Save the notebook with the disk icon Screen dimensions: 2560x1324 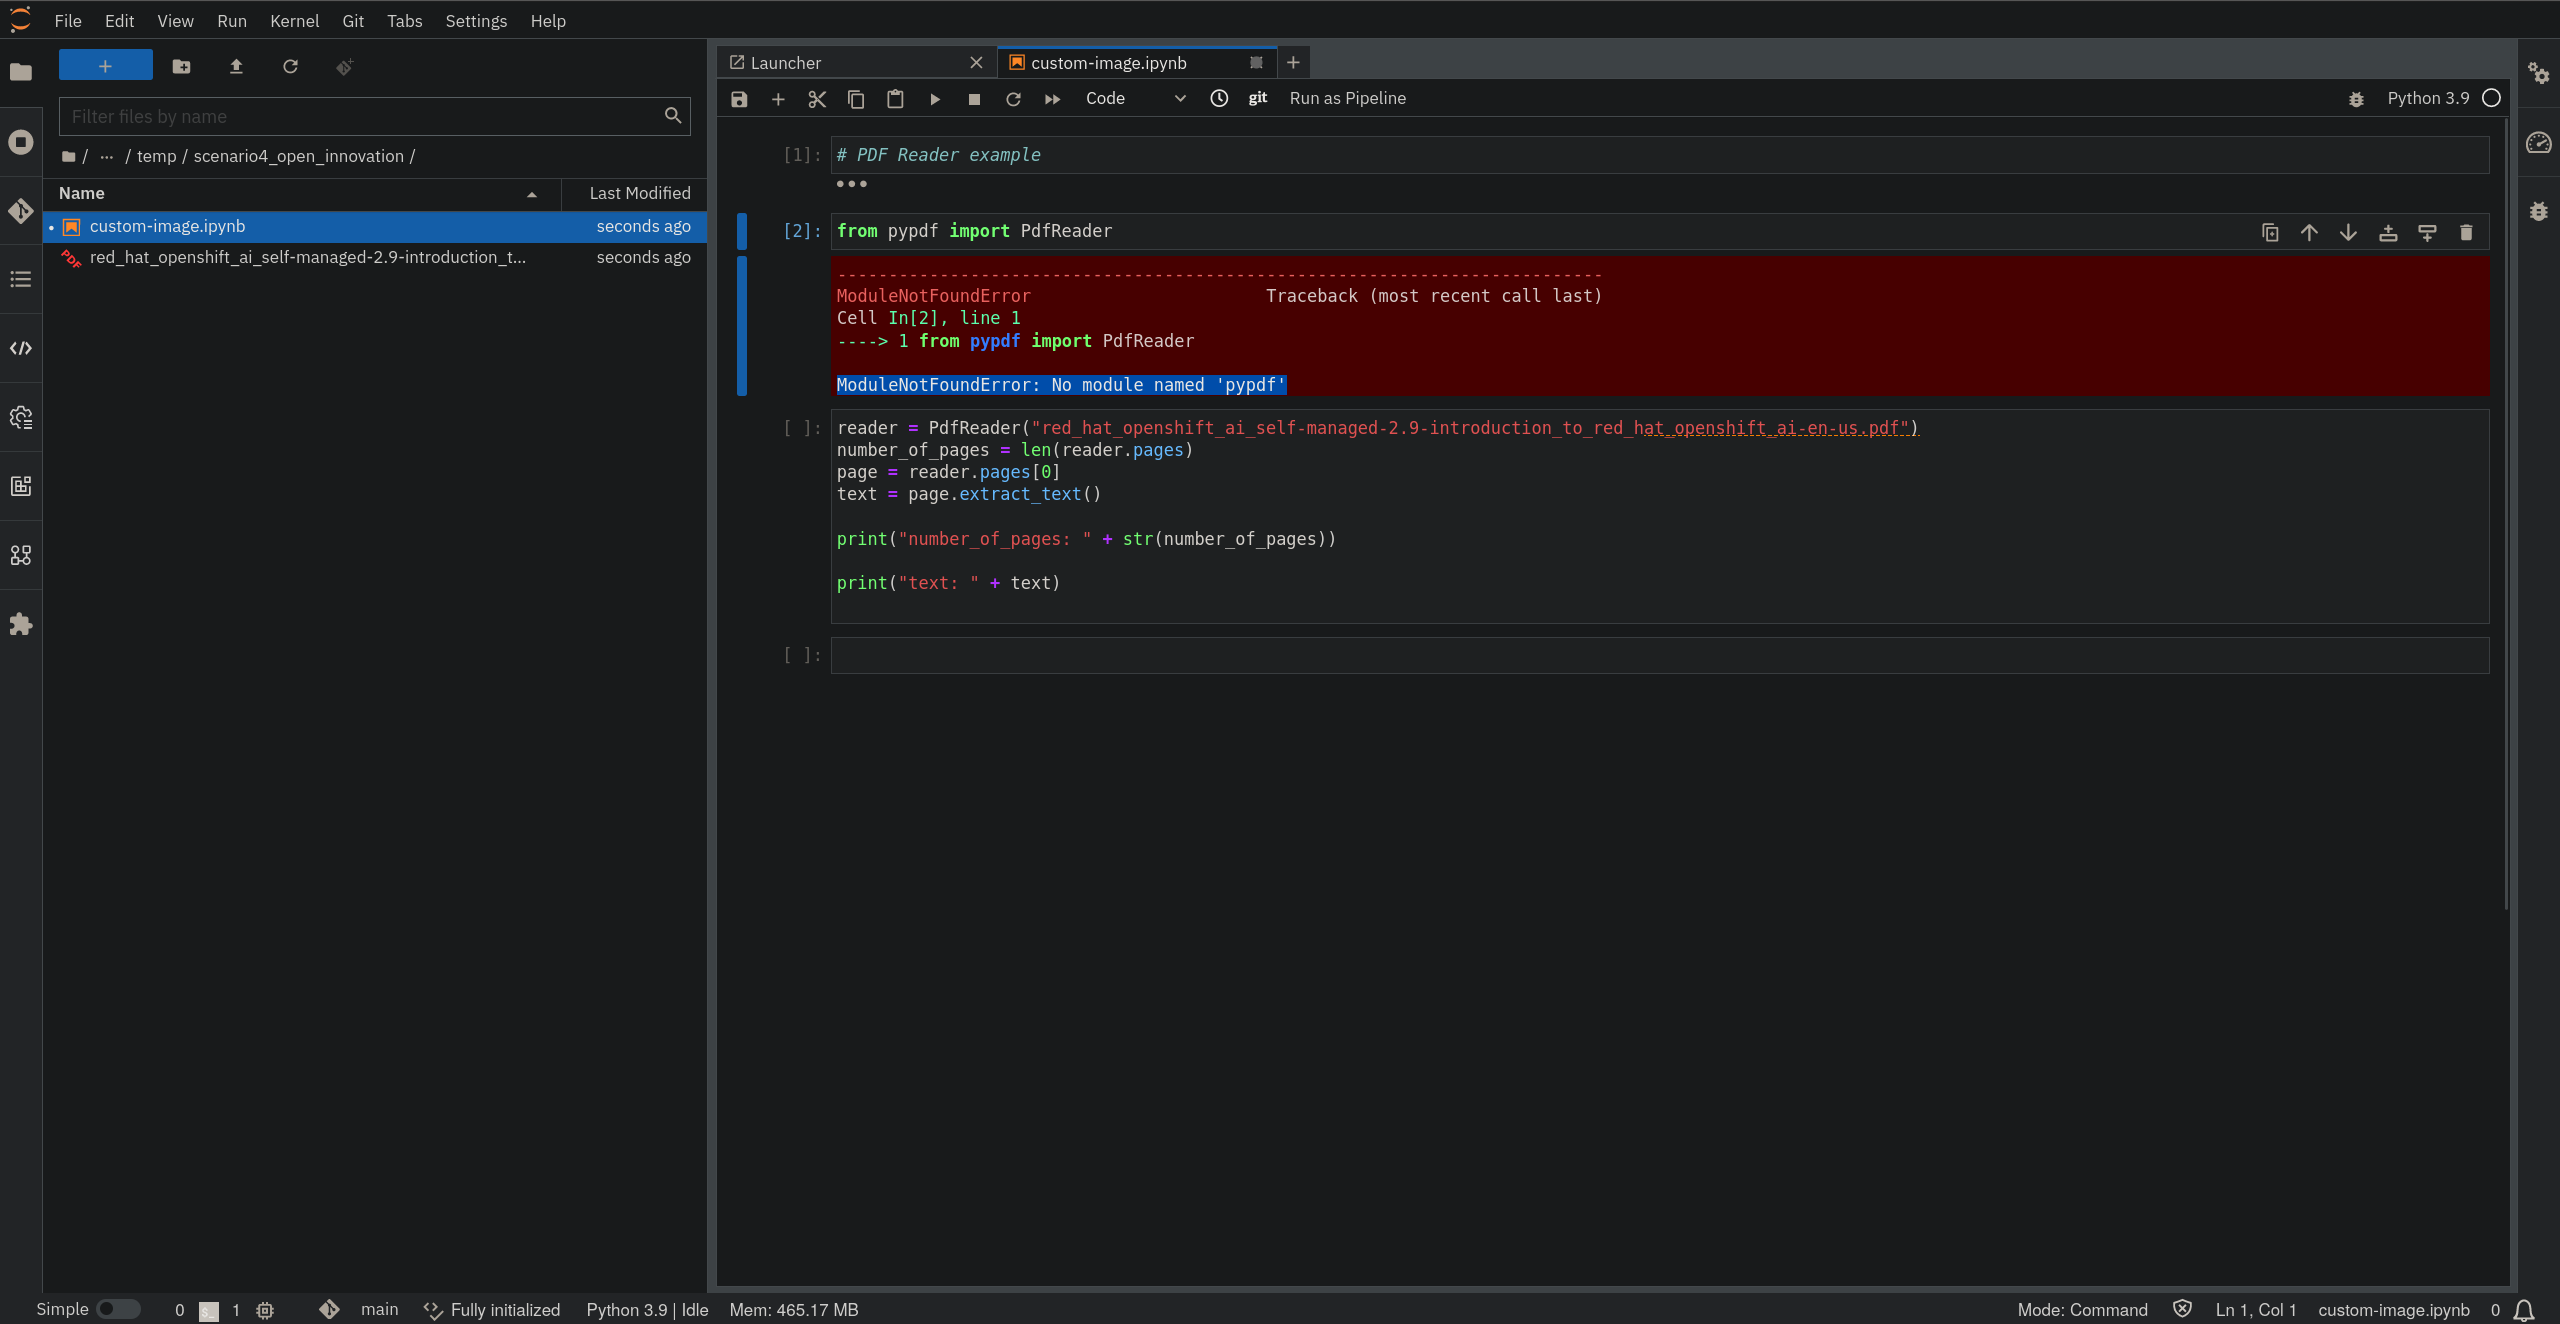739,99
